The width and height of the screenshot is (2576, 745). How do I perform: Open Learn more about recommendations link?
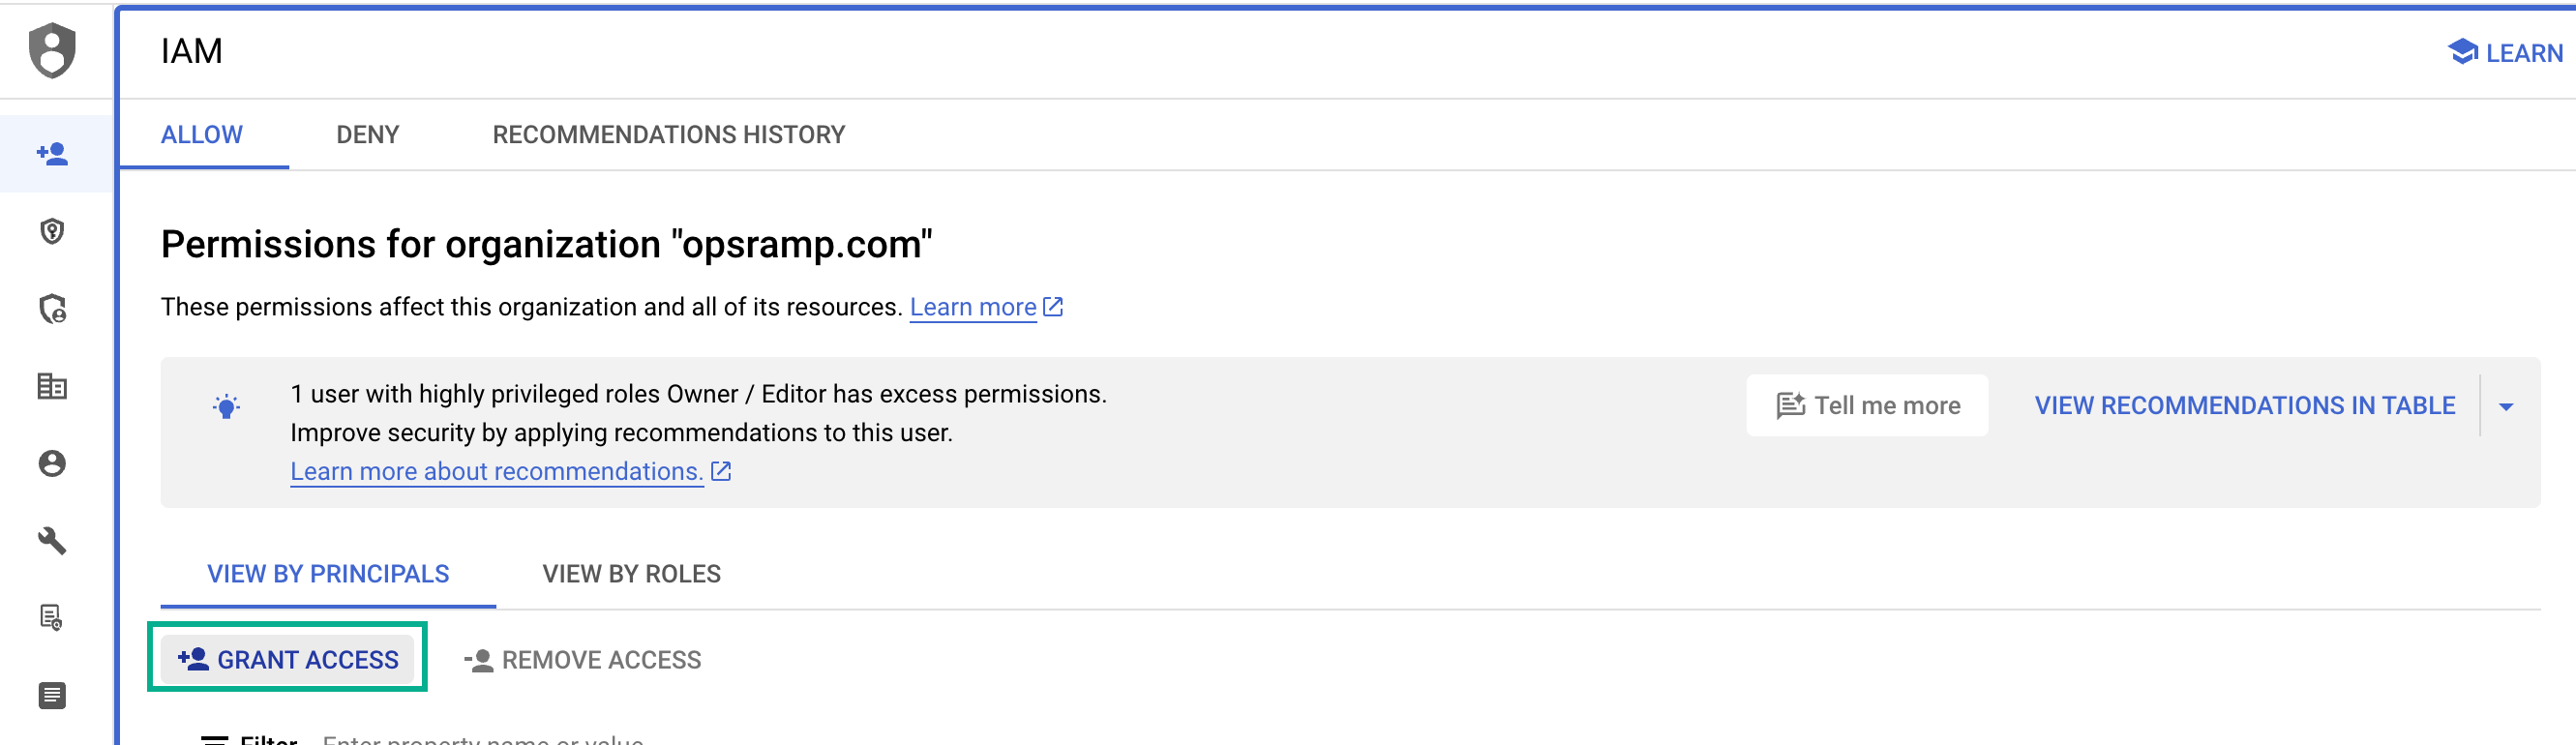[496, 470]
